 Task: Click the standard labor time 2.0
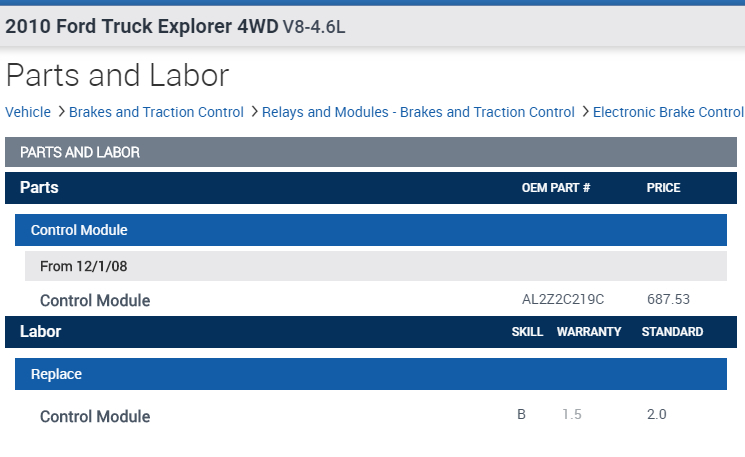tap(657, 415)
